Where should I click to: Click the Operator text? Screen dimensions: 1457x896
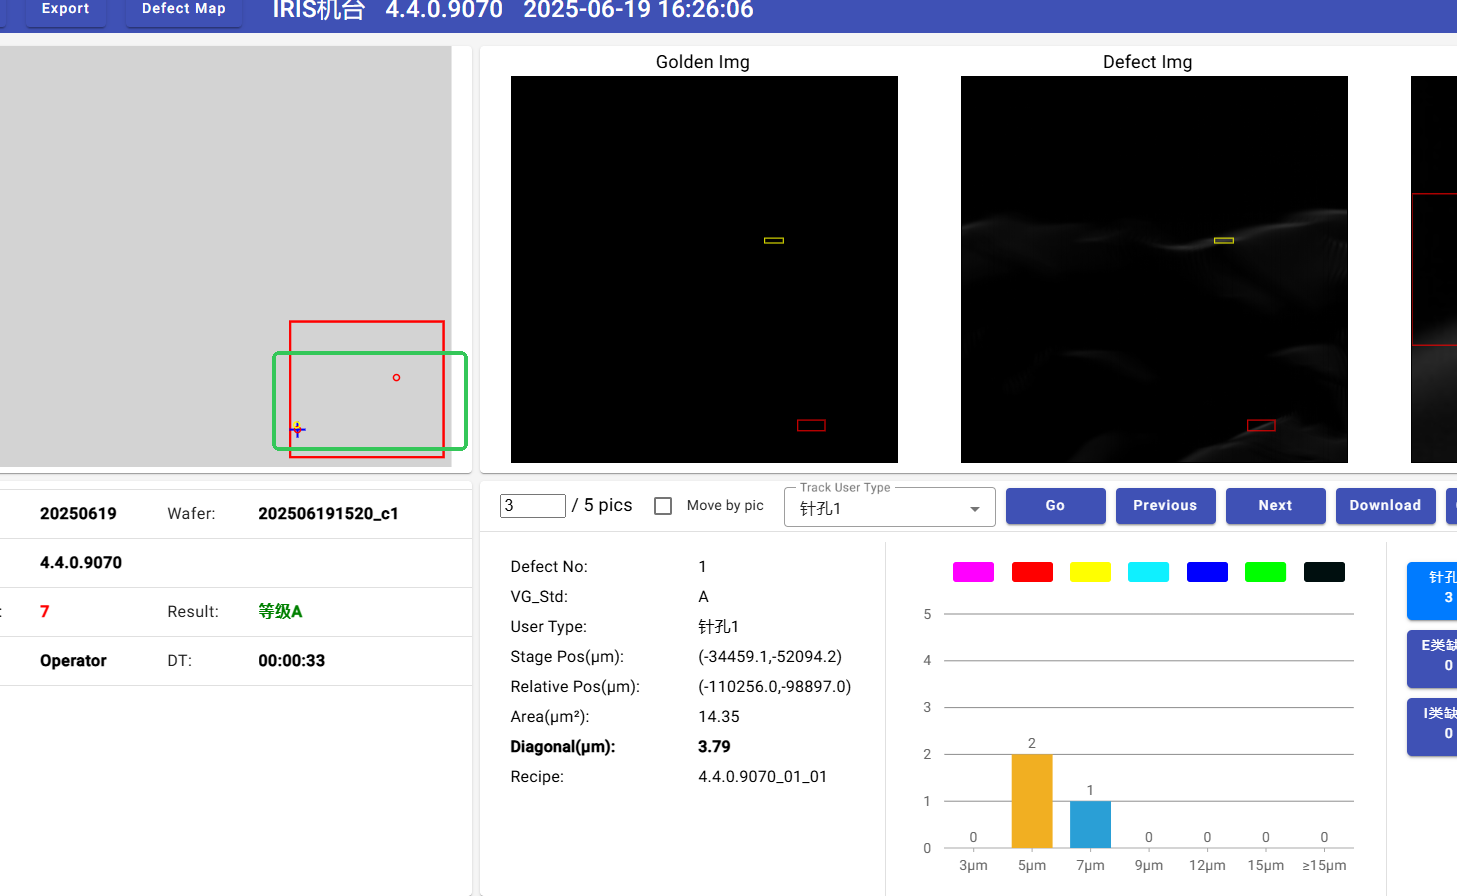click(73, 661)
